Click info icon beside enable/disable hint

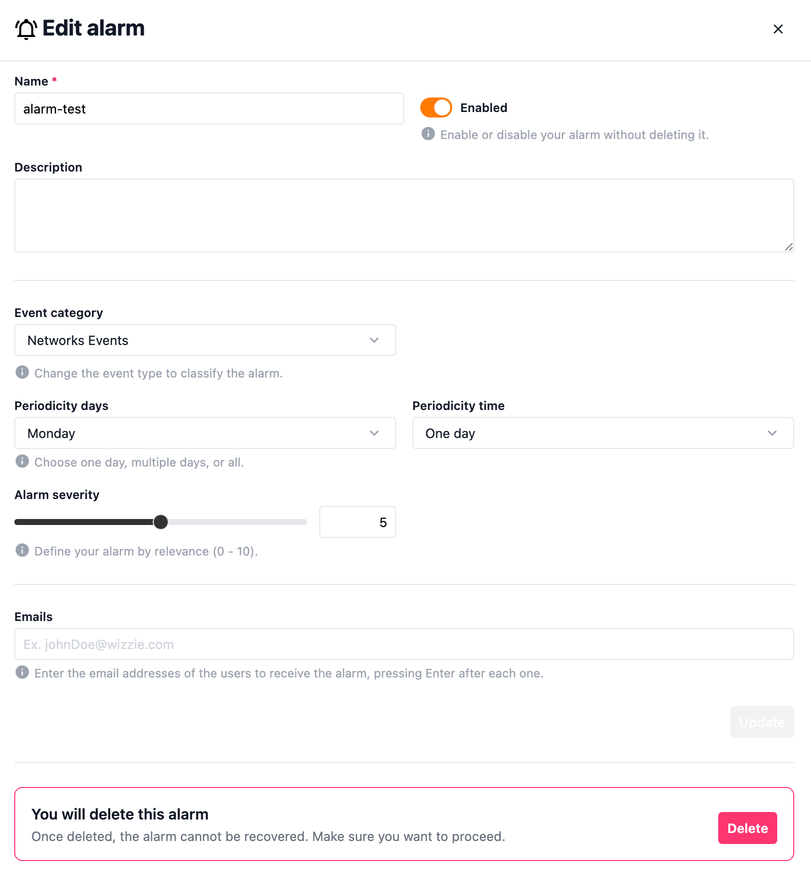(428, 134)
